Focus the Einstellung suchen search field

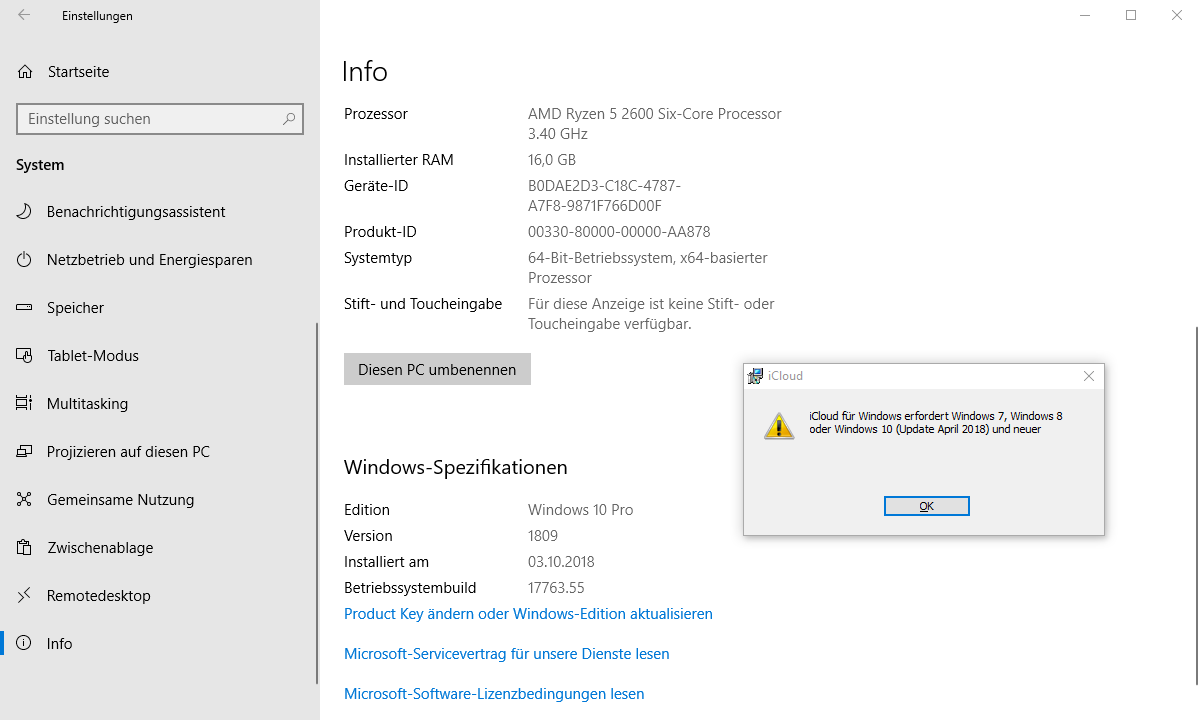pyautogui.click(x=150, y=119)
